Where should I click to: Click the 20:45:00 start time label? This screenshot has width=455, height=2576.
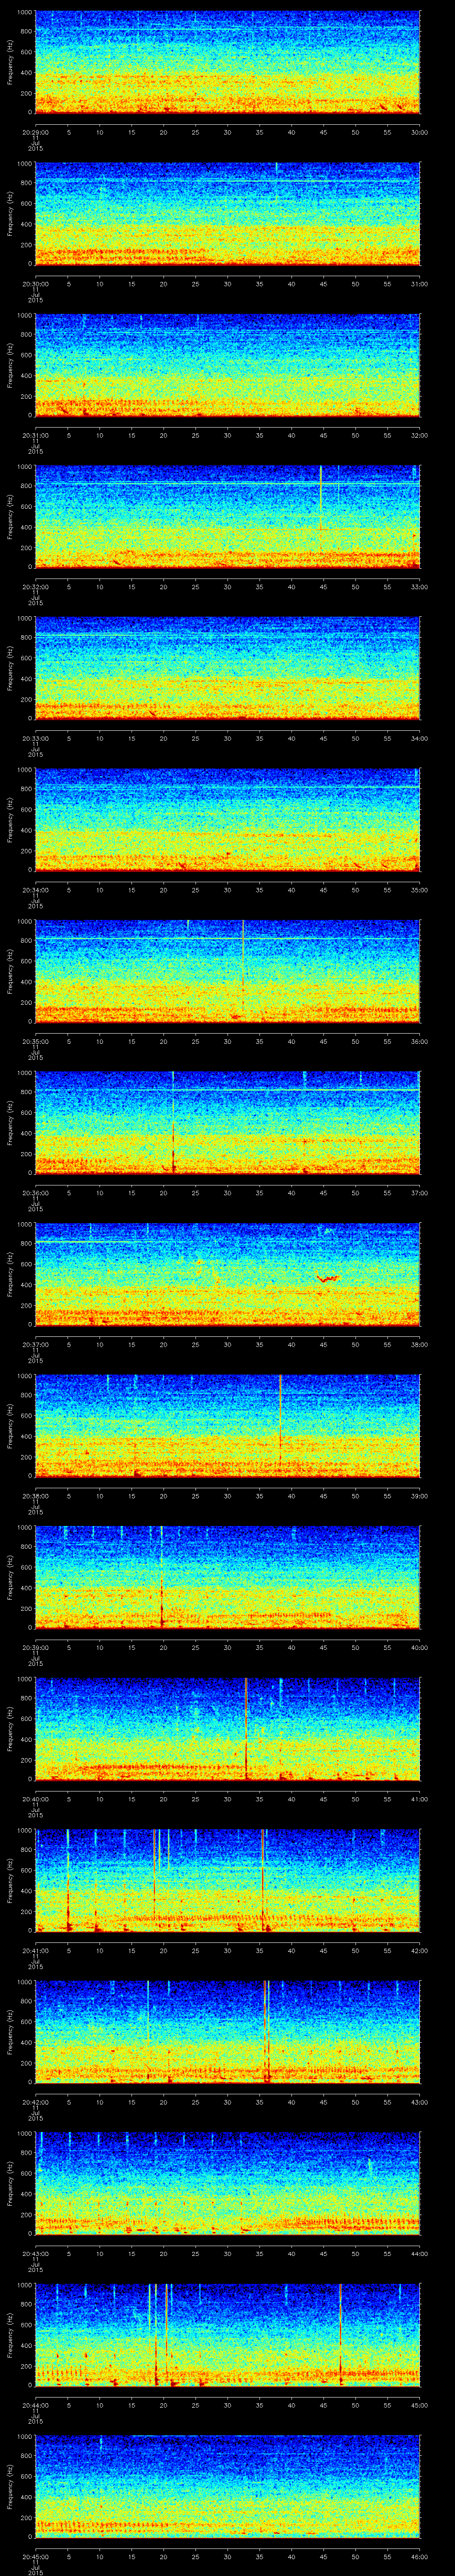(35, 2556)
